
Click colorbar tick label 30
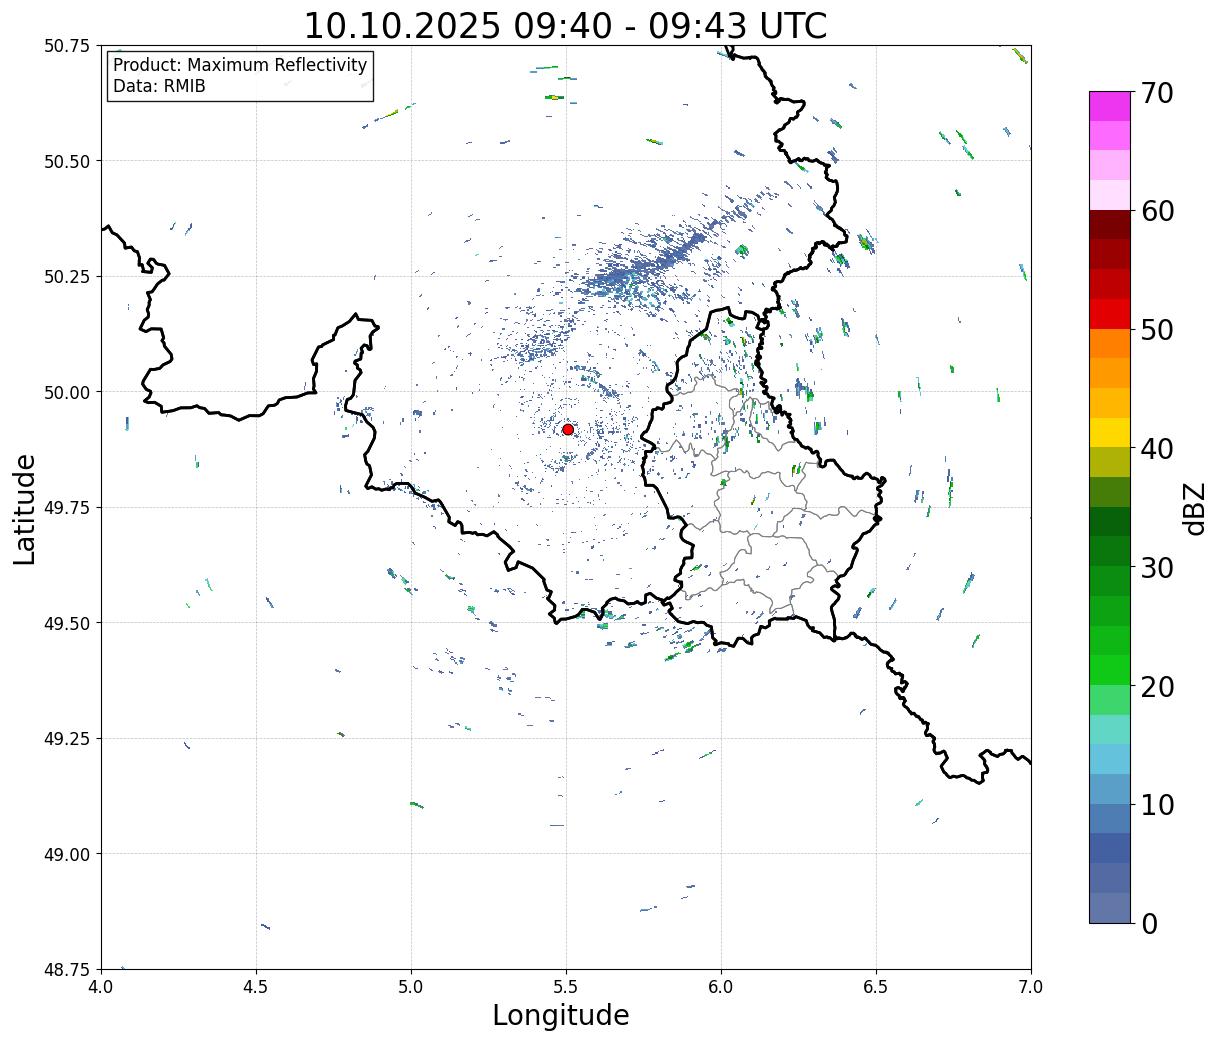pyautogui.click(x=1157, y=567)
